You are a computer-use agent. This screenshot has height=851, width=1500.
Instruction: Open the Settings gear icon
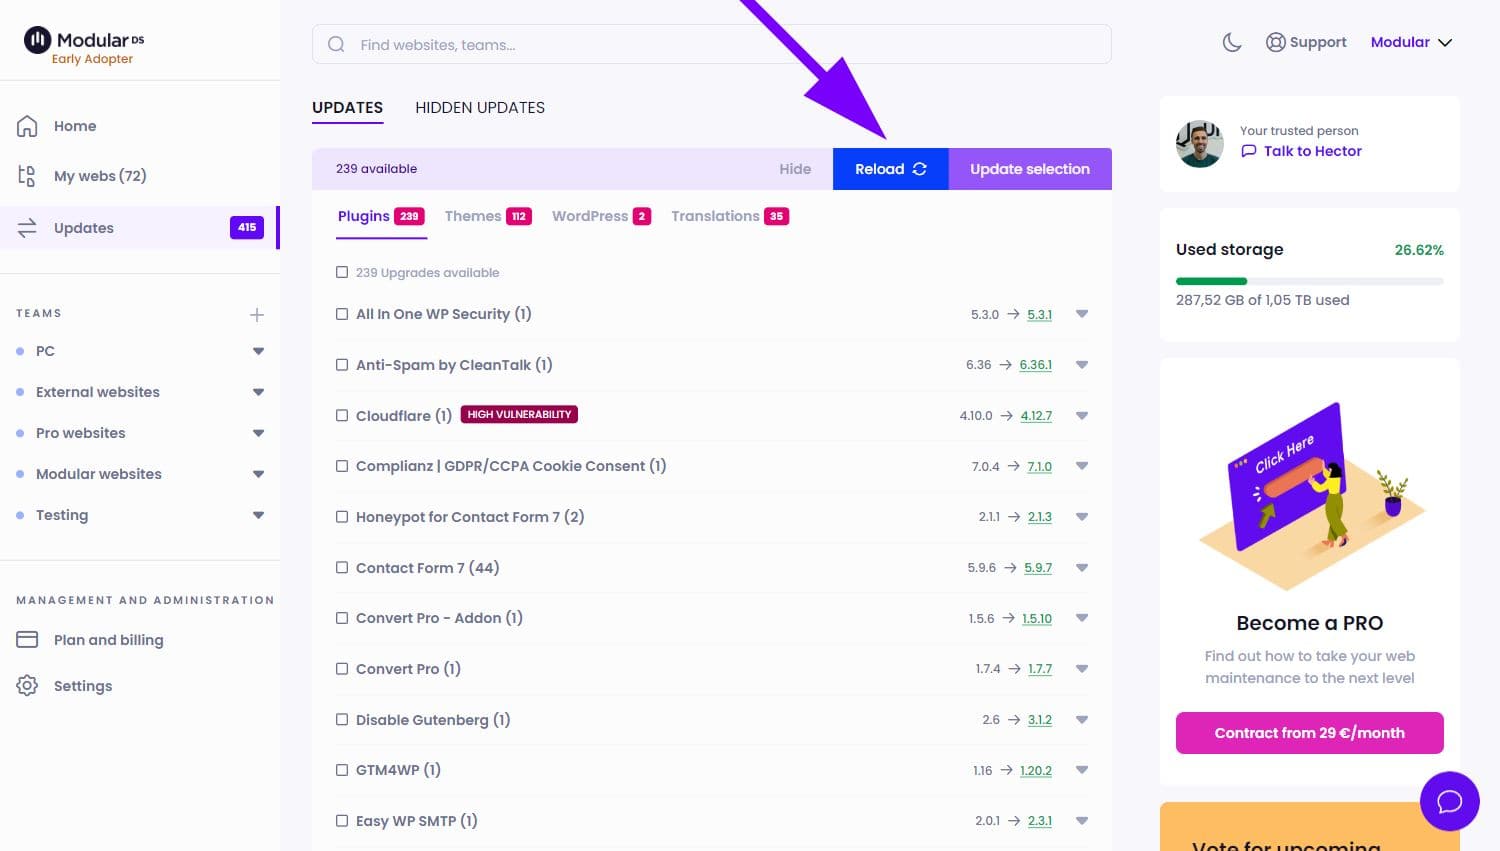(x=27, y=686)
